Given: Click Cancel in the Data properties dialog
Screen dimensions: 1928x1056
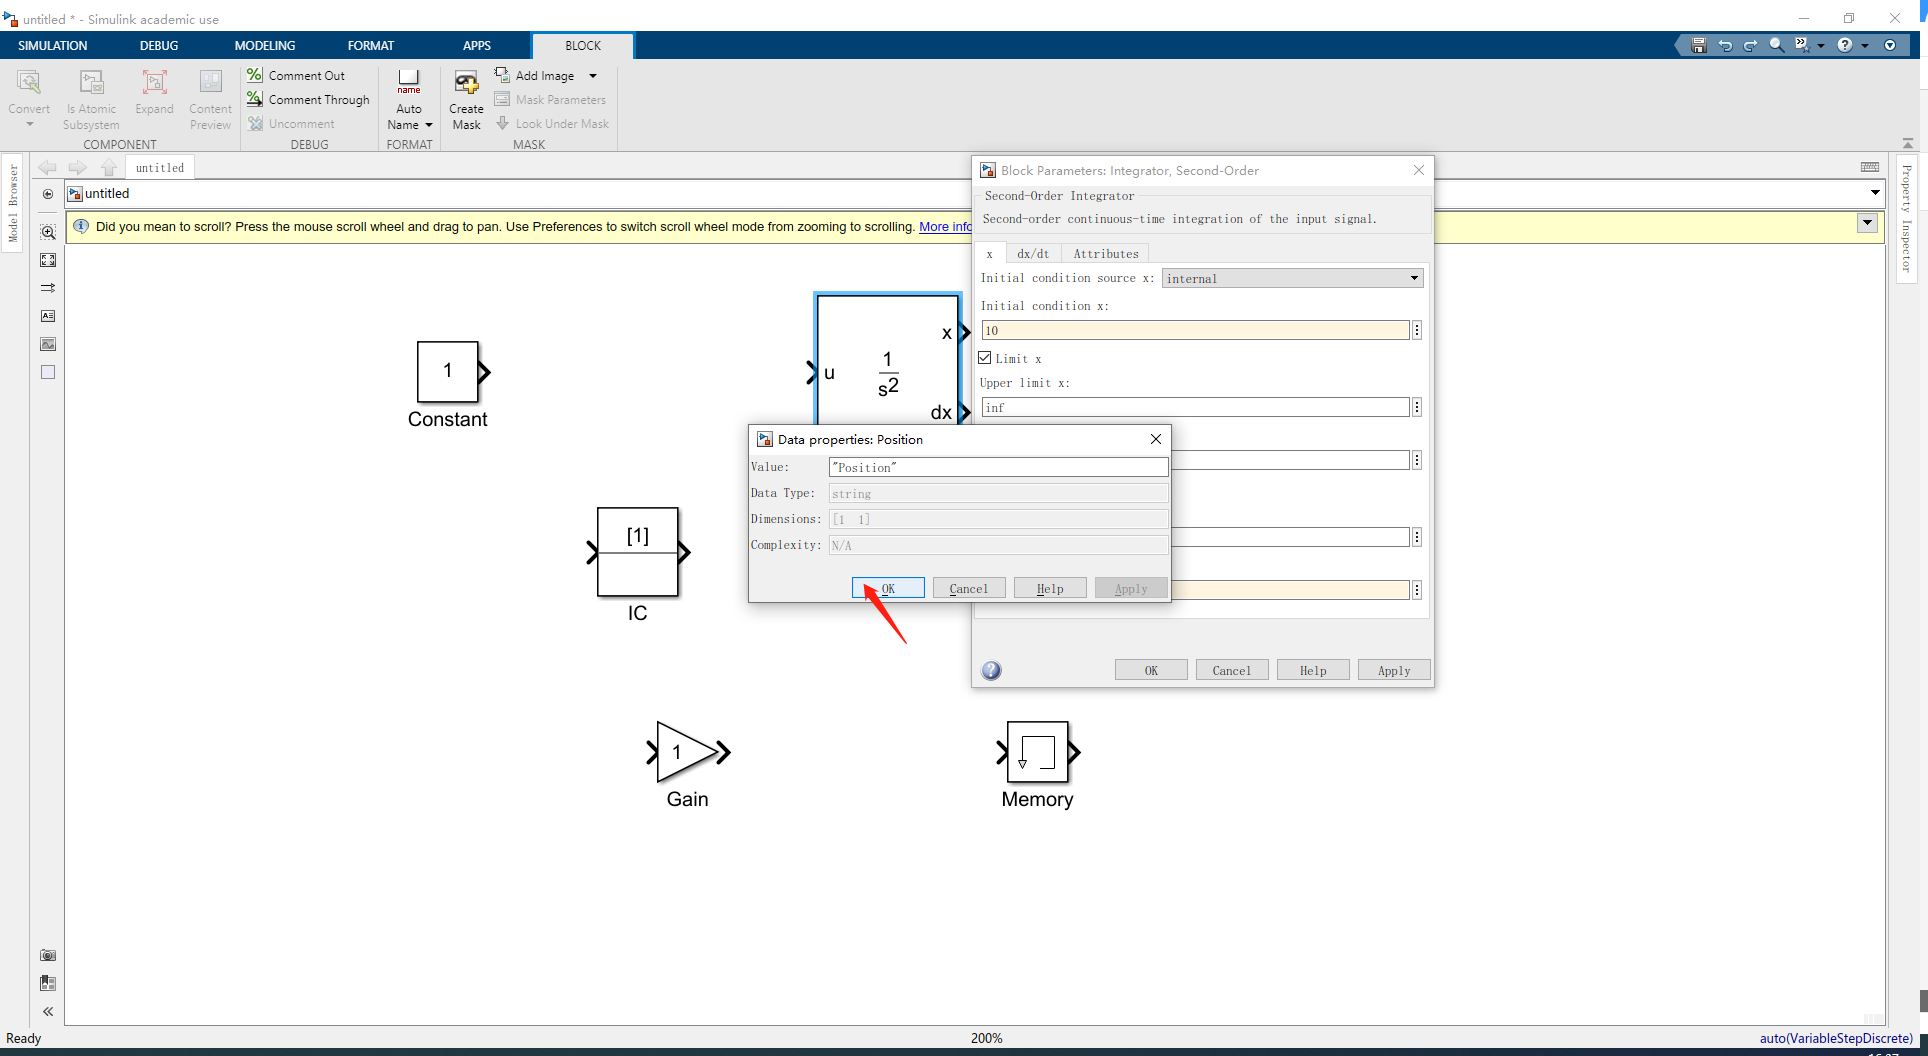Looking at the screenshot, I should click(969, 588).
